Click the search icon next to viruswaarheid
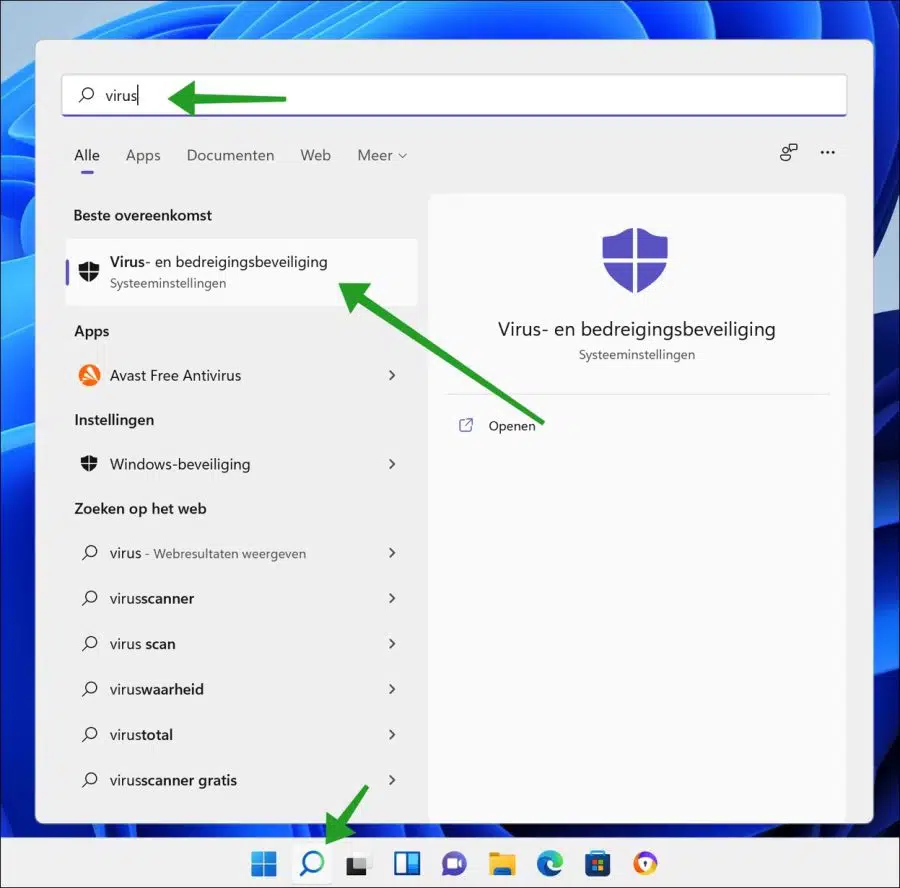The height and width of the screenshot is (888, 900). (x=90, y=689)
